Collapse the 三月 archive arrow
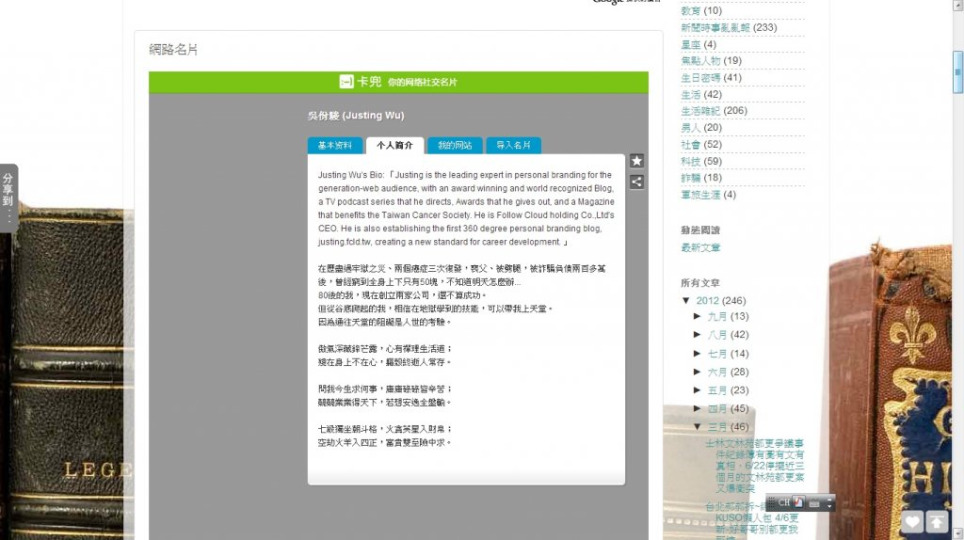This screenshot has width=964, height=540. [697, 427]
